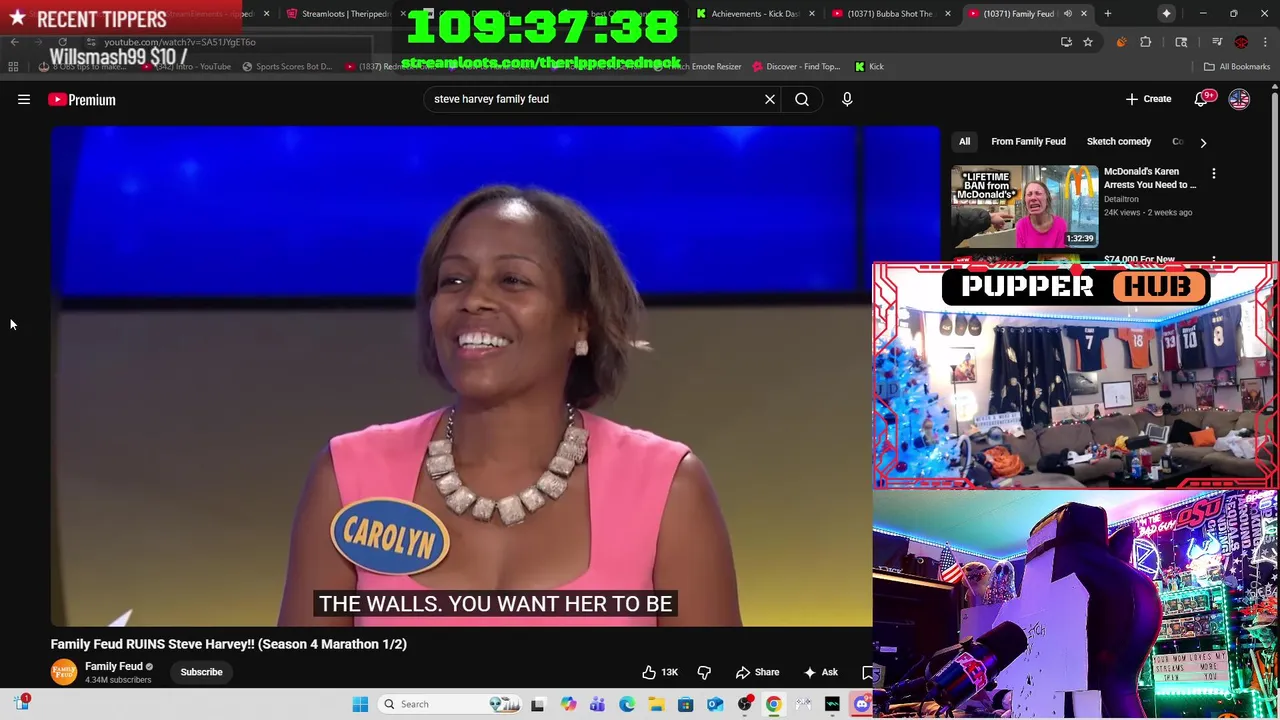This screenshot has height=720, width=1280.
Task: Subscribe to the Family Feud channel
Action: (201, 672)
